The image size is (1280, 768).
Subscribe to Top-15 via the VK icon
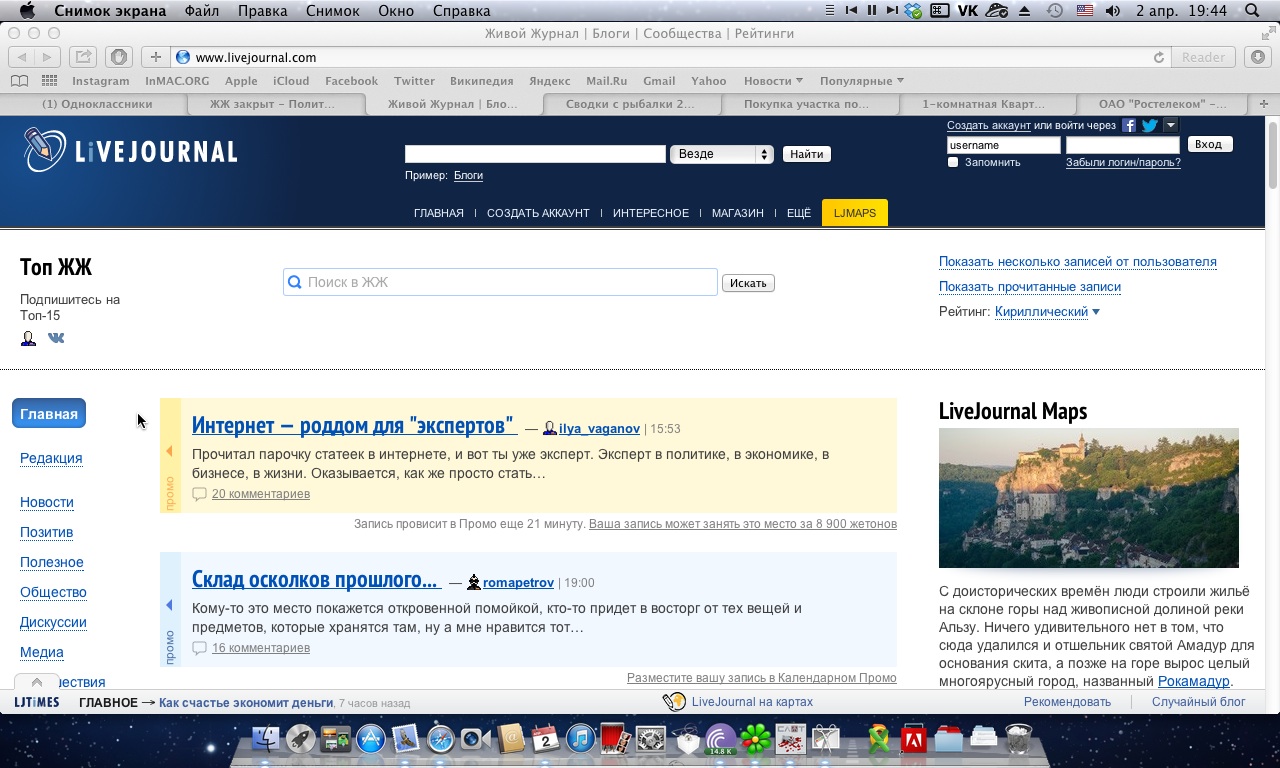(56, 338)
